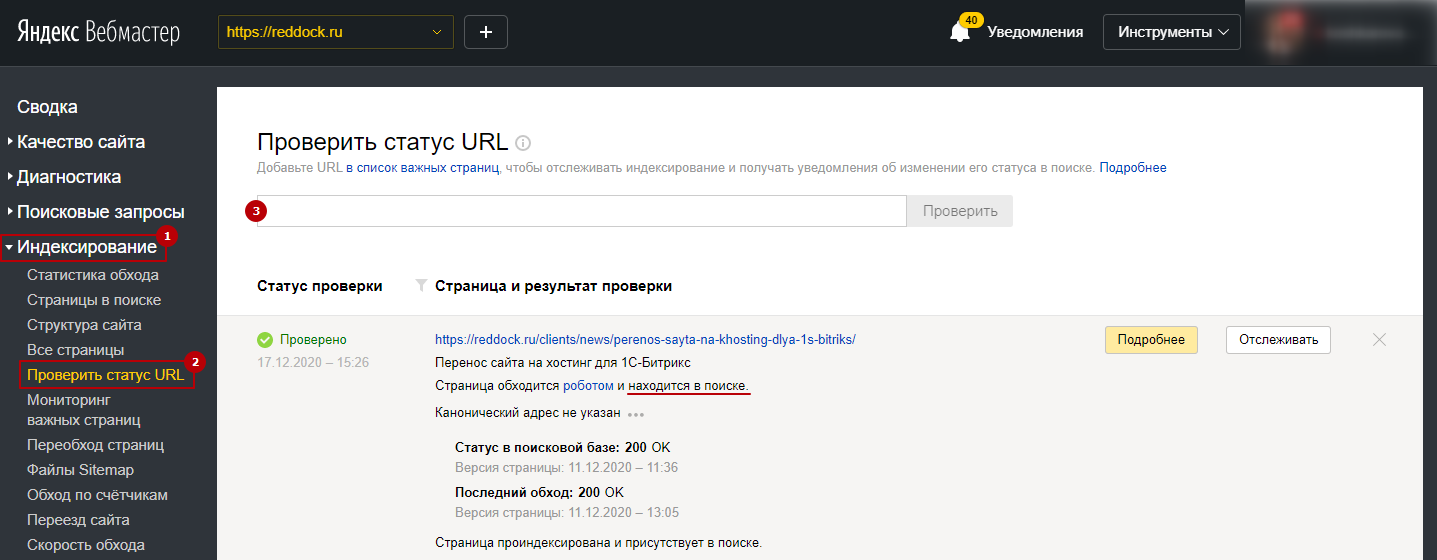Open Страницы в поиске
Viewport: 1437px width, 560px height.
[94, 300]
